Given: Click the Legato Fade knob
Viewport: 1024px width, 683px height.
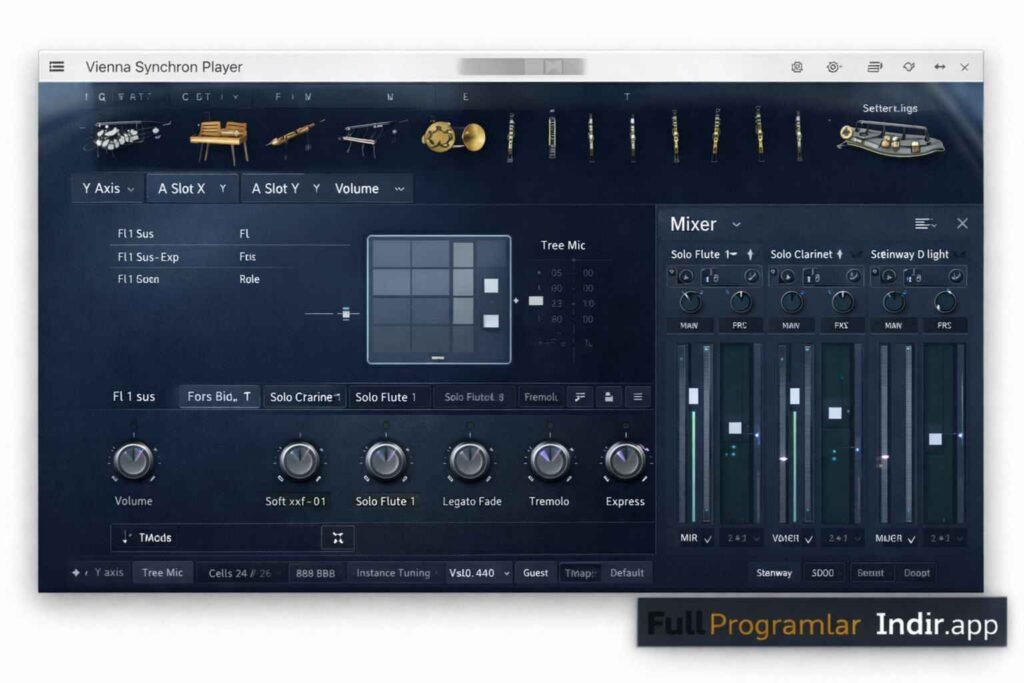Looking at the screenshot, I should (470, 462).
